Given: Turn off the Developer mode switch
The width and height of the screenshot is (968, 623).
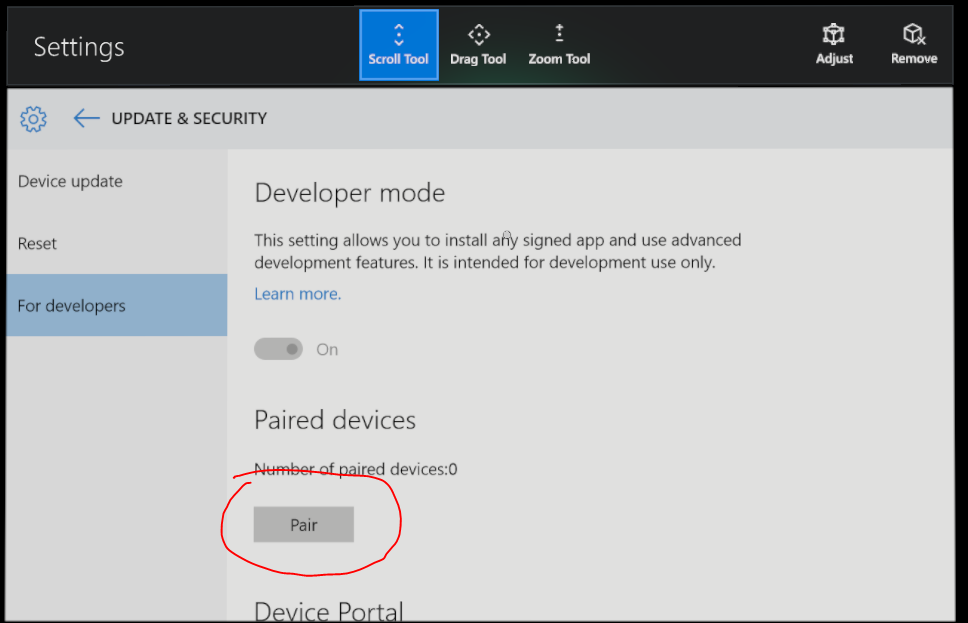Looking at the screenshot, I should 278,349.
